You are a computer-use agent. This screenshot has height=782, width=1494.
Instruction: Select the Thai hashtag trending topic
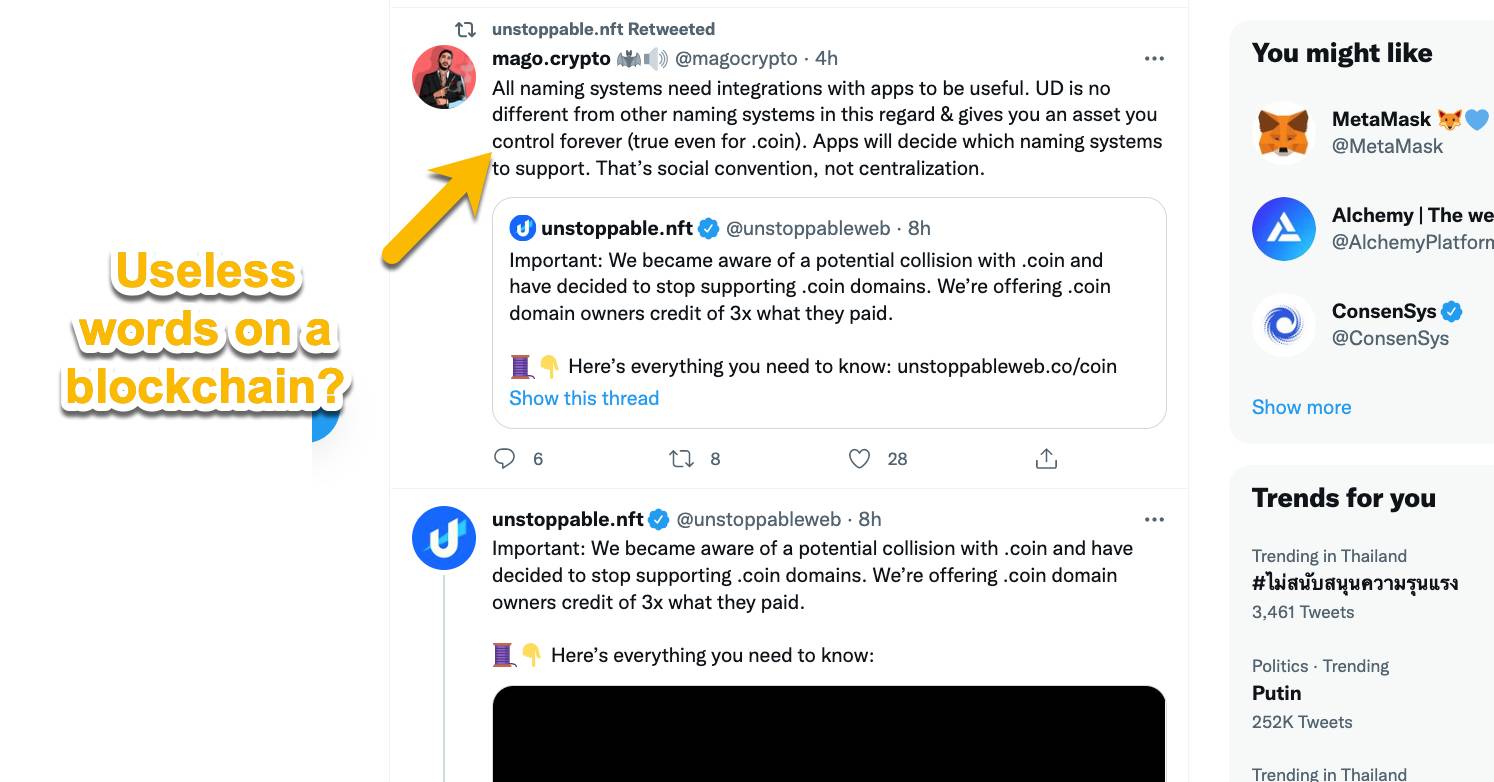point(1354,584)
